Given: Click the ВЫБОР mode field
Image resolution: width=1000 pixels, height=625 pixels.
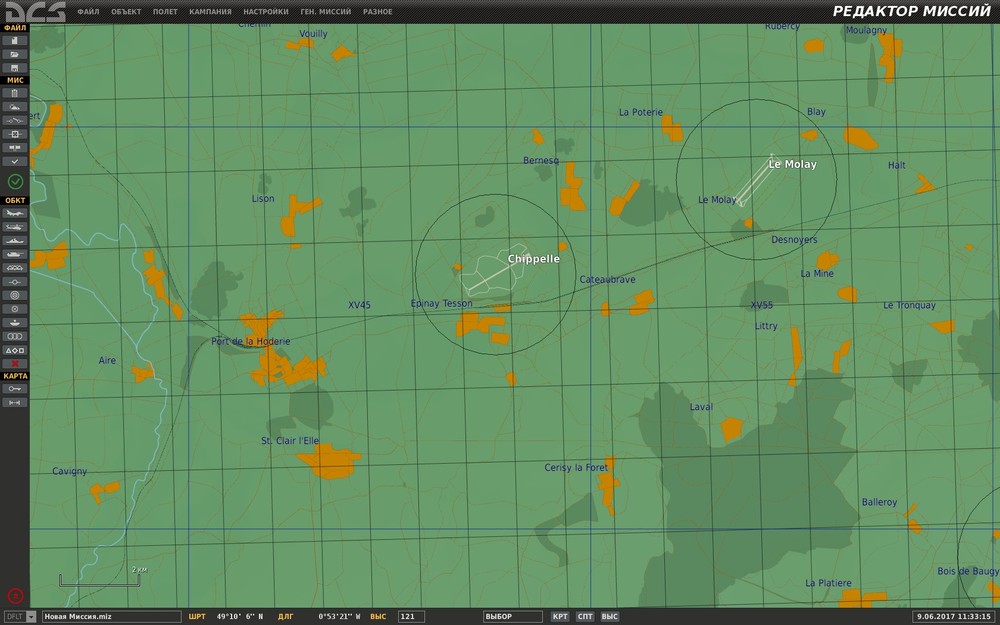Looking at the screenshot, I should click(513, 617).
